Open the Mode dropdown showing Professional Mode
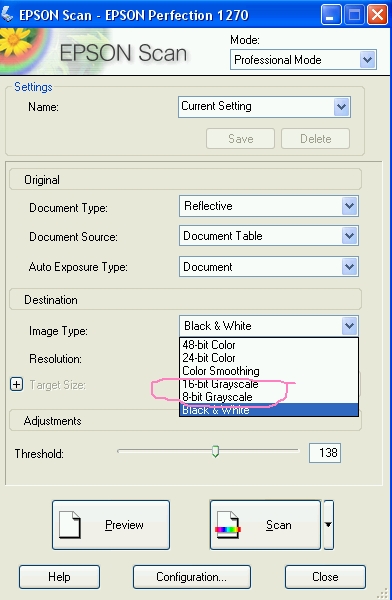The width and height of the screenshot is (392, 600). (x=303, y=60)
